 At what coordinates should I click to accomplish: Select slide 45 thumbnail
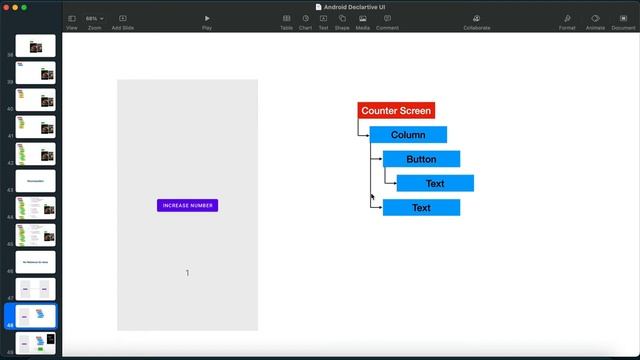[x=36, y=235]
